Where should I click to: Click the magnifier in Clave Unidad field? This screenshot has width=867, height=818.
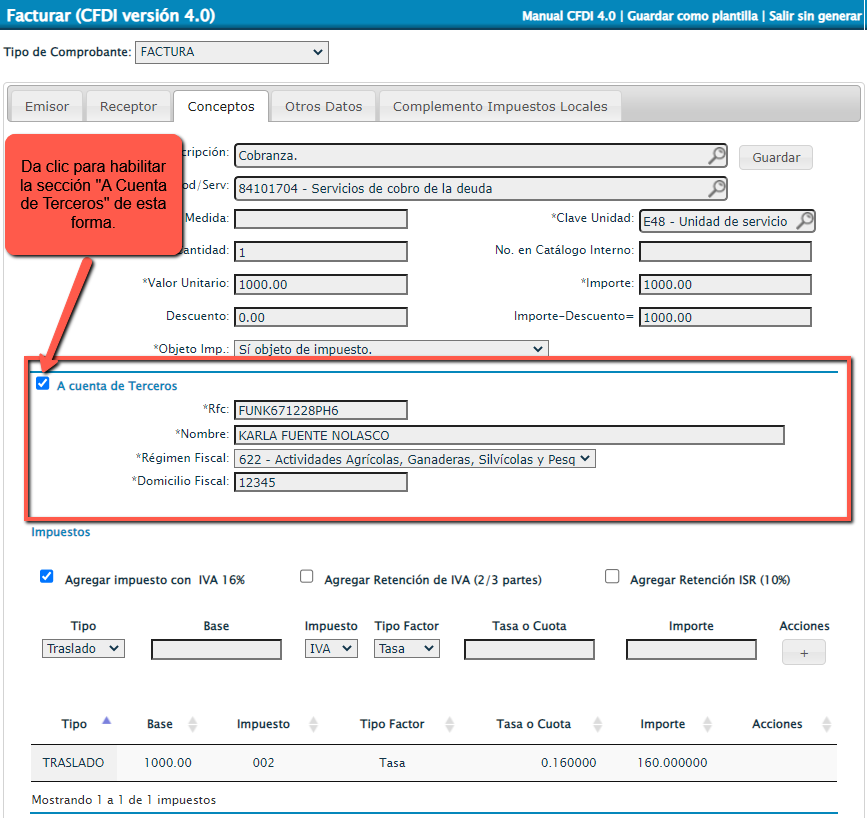805,221
